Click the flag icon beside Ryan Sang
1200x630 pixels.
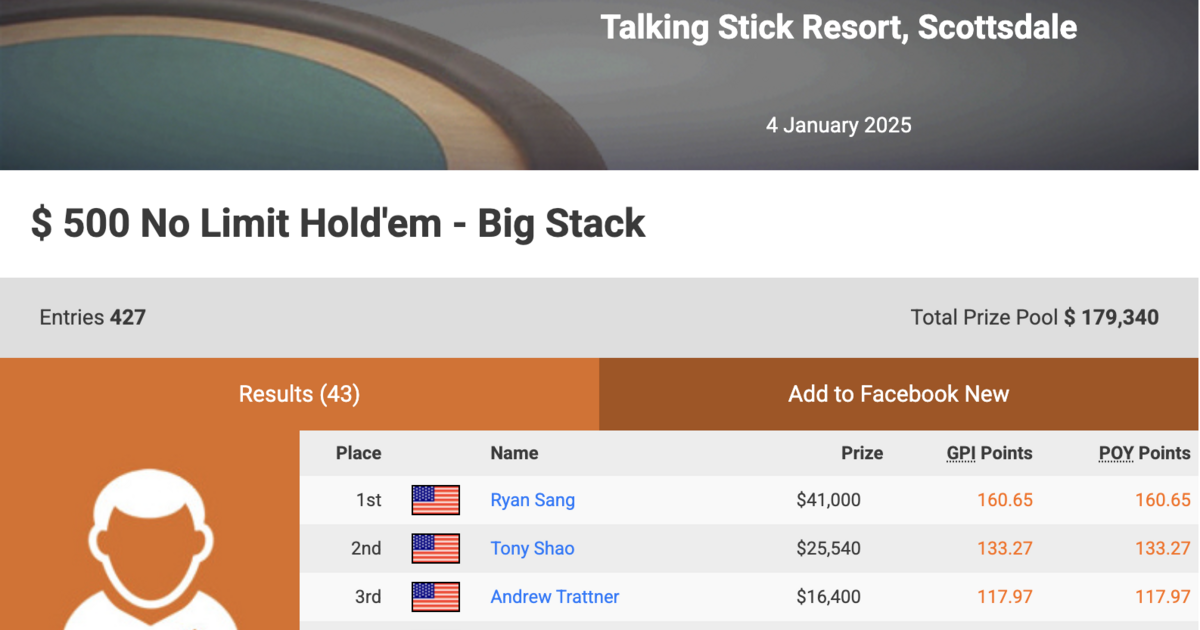coord(435,500)
